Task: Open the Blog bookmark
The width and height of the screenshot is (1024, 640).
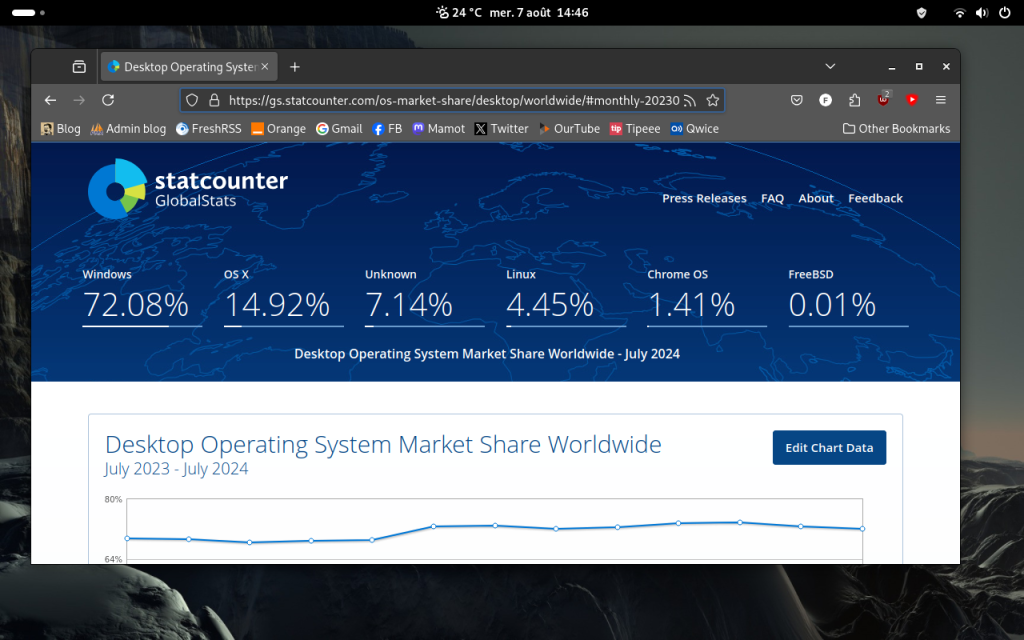Action: point(61,129)
